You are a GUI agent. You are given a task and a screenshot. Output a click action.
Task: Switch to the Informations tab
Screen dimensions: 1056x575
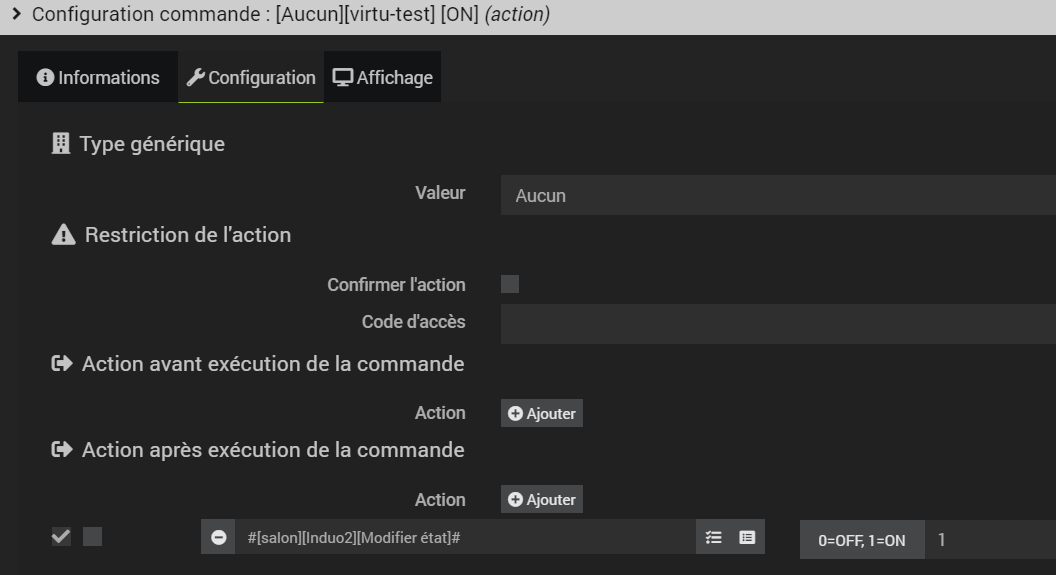point(98,78)
